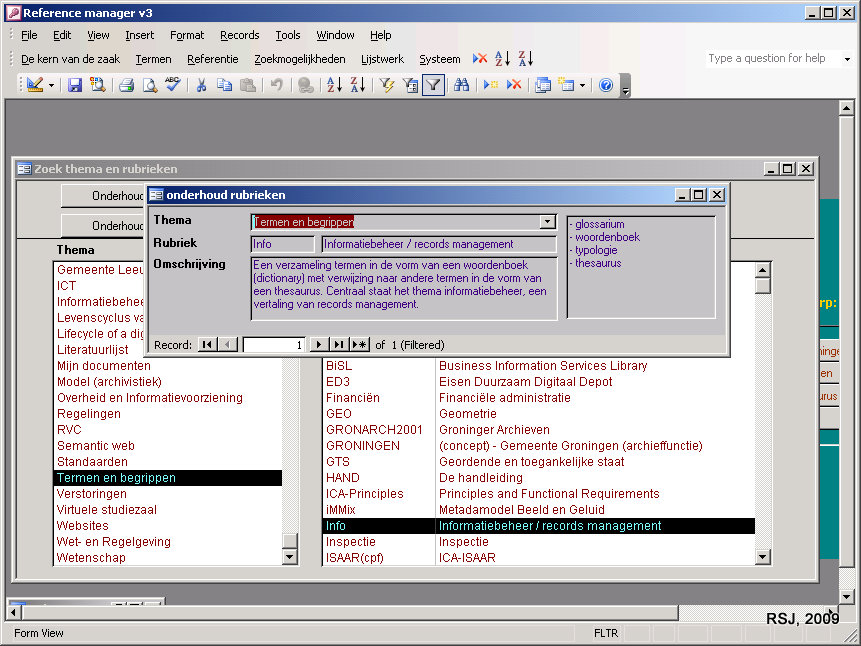
Task: Click the Filter By Selection icon
Action: 387,85
